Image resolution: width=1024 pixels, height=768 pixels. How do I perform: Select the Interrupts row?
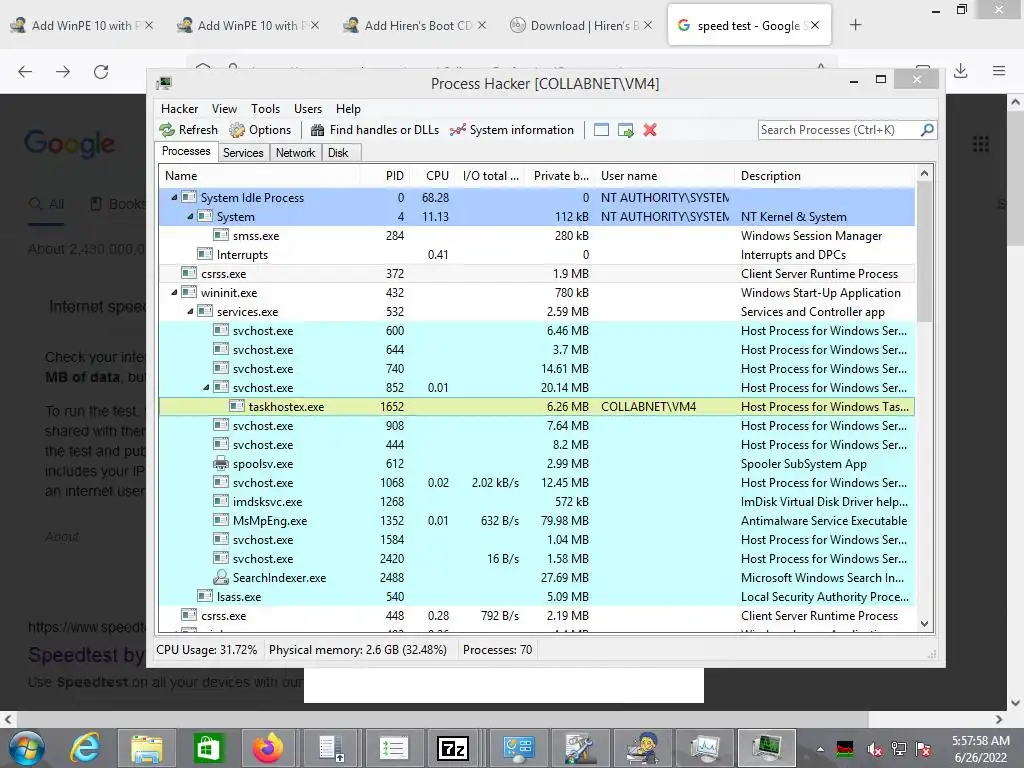pos(537,255)
